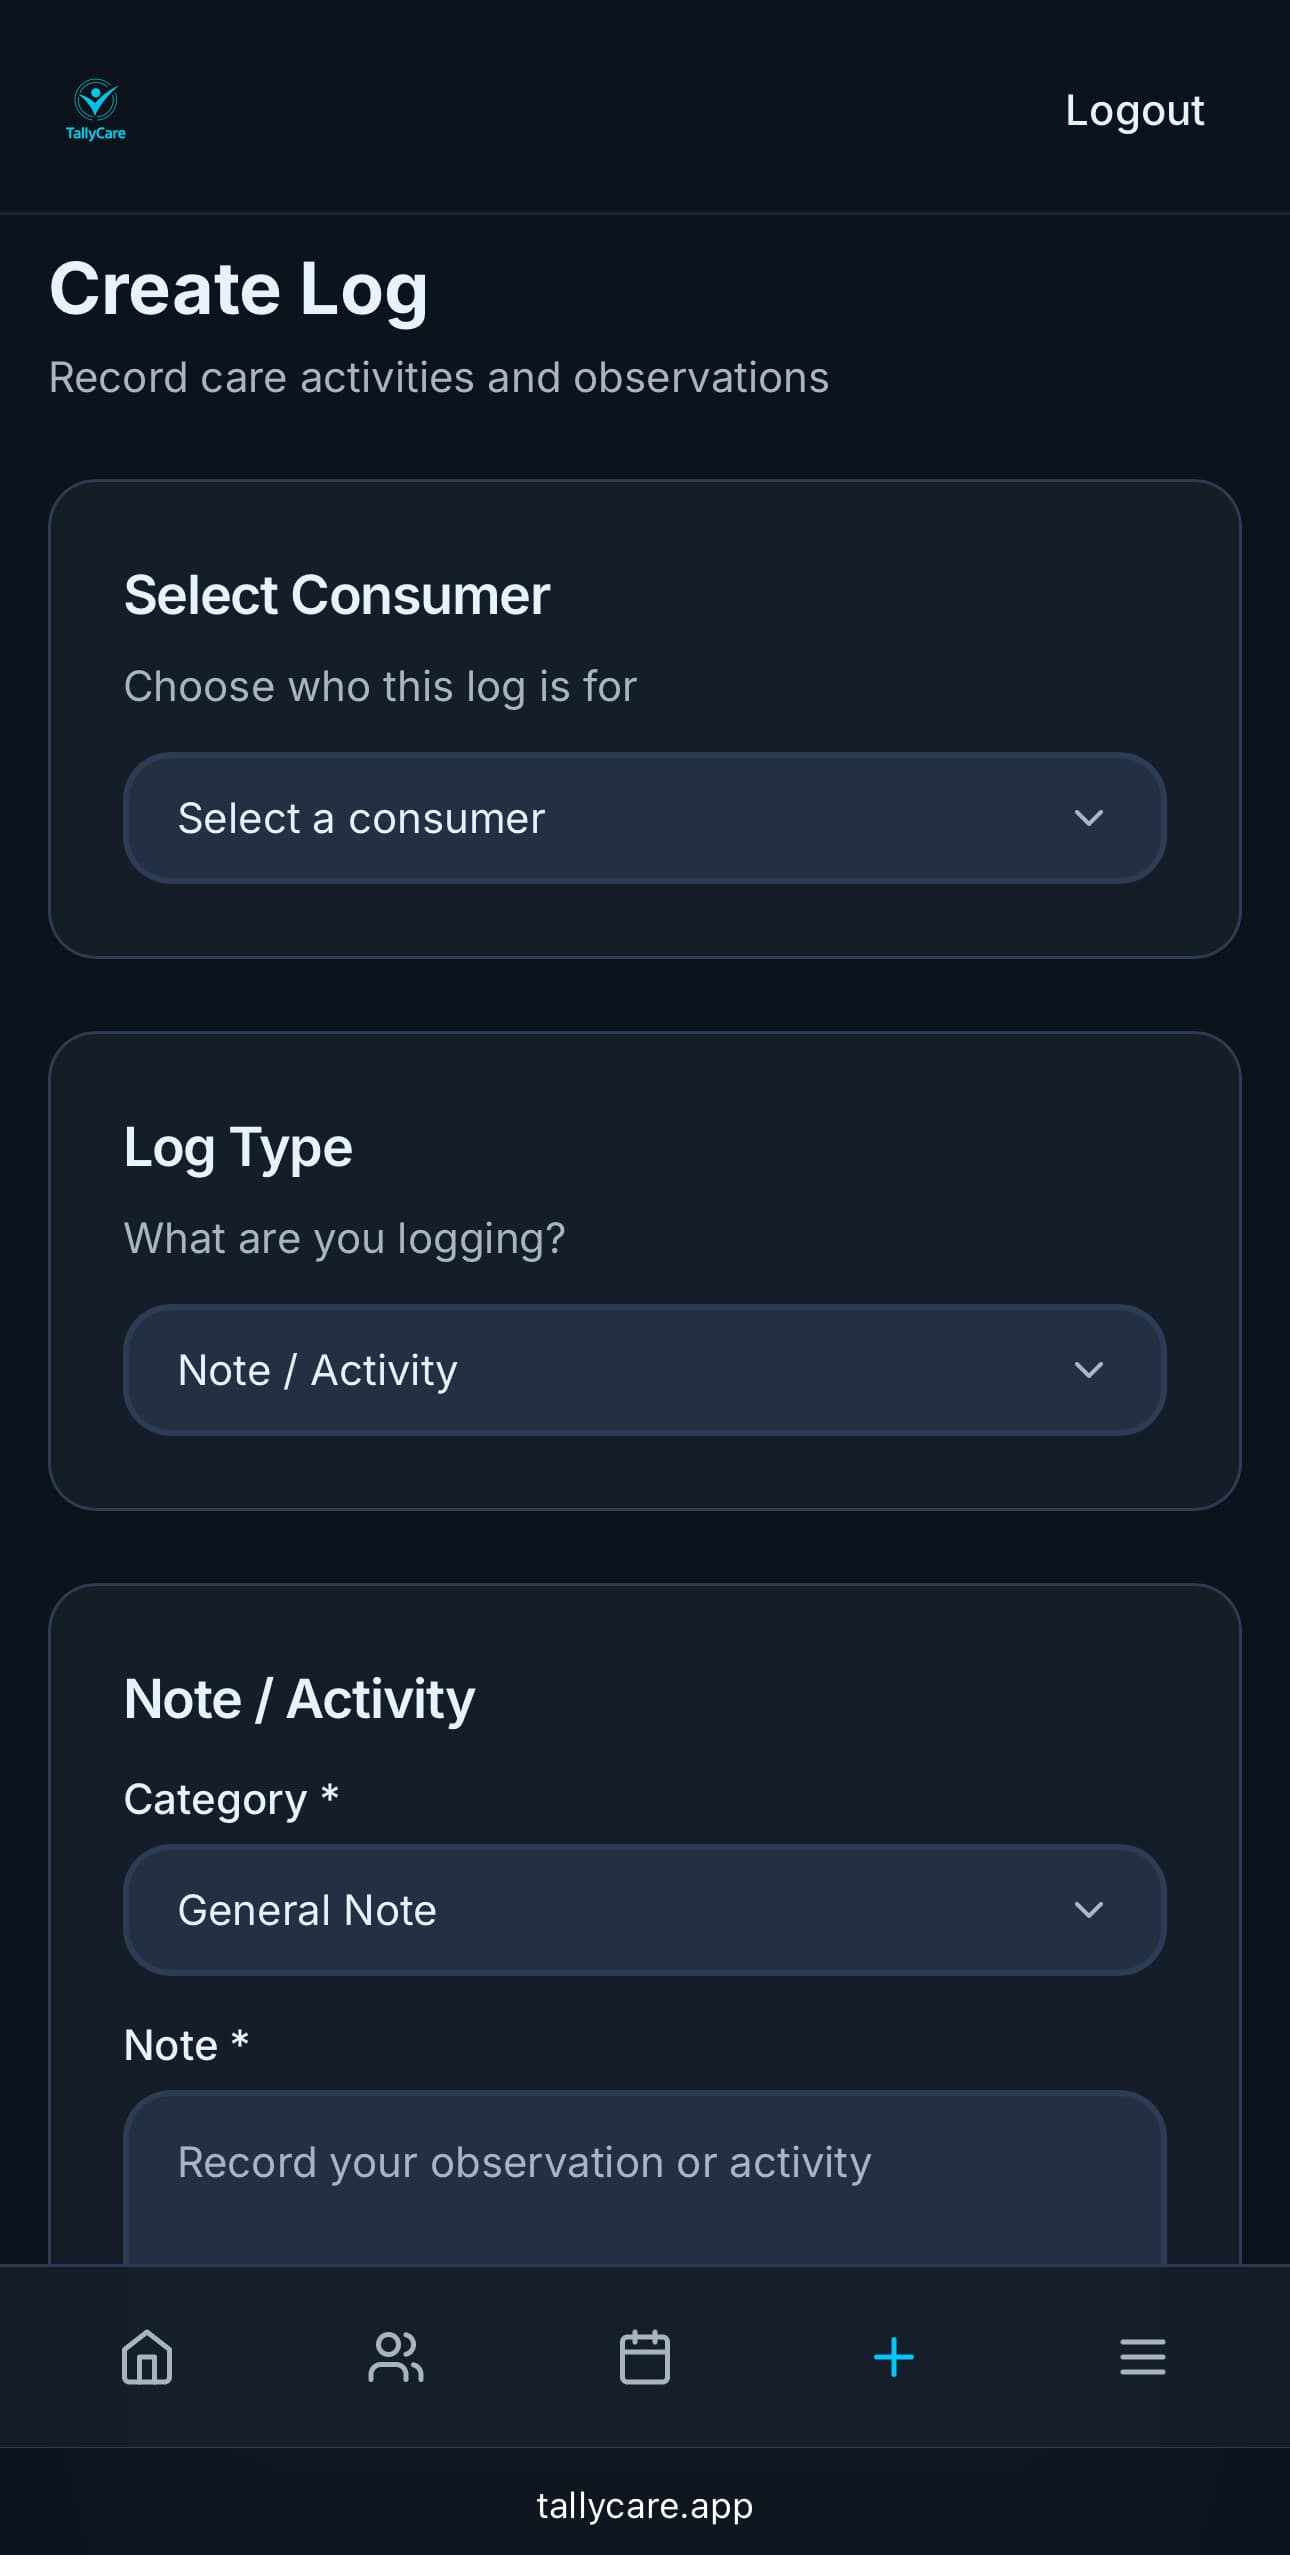This screenshot has width=1290, height=2555.
Task: Log out using the Logout link
Action: [x=1134, y=110]
